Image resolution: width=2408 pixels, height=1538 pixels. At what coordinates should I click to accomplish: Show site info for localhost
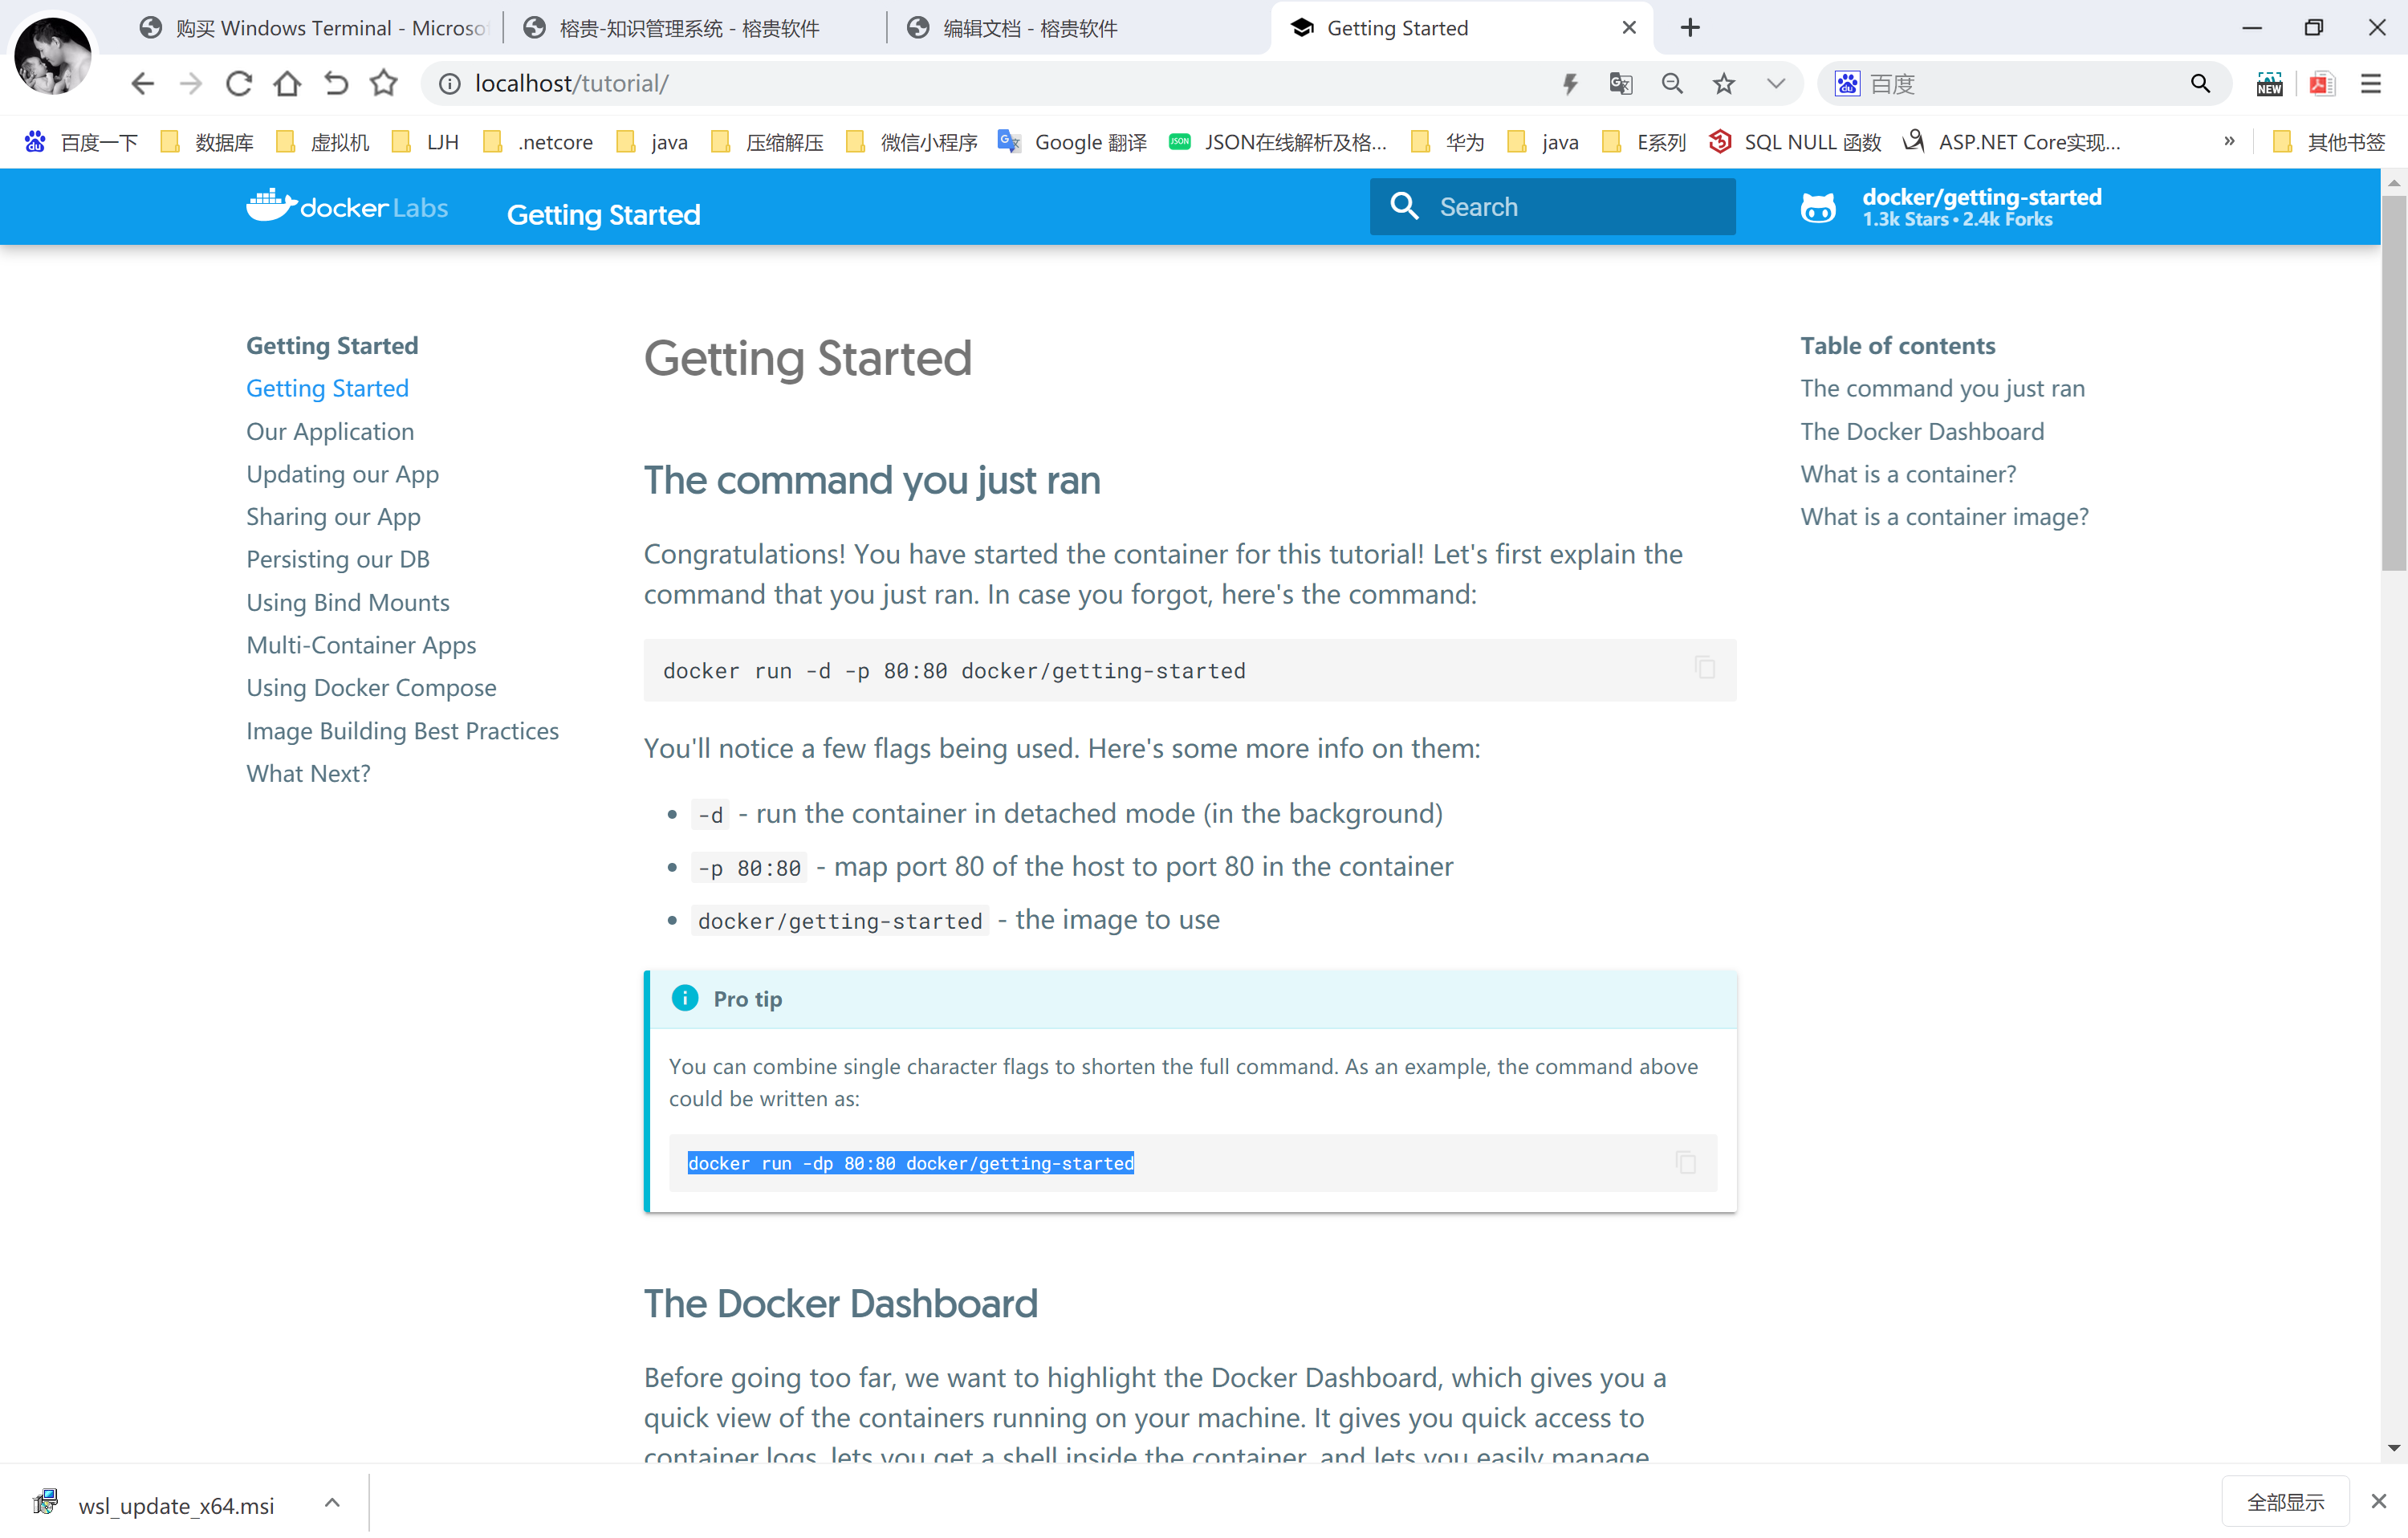point(450,84)
